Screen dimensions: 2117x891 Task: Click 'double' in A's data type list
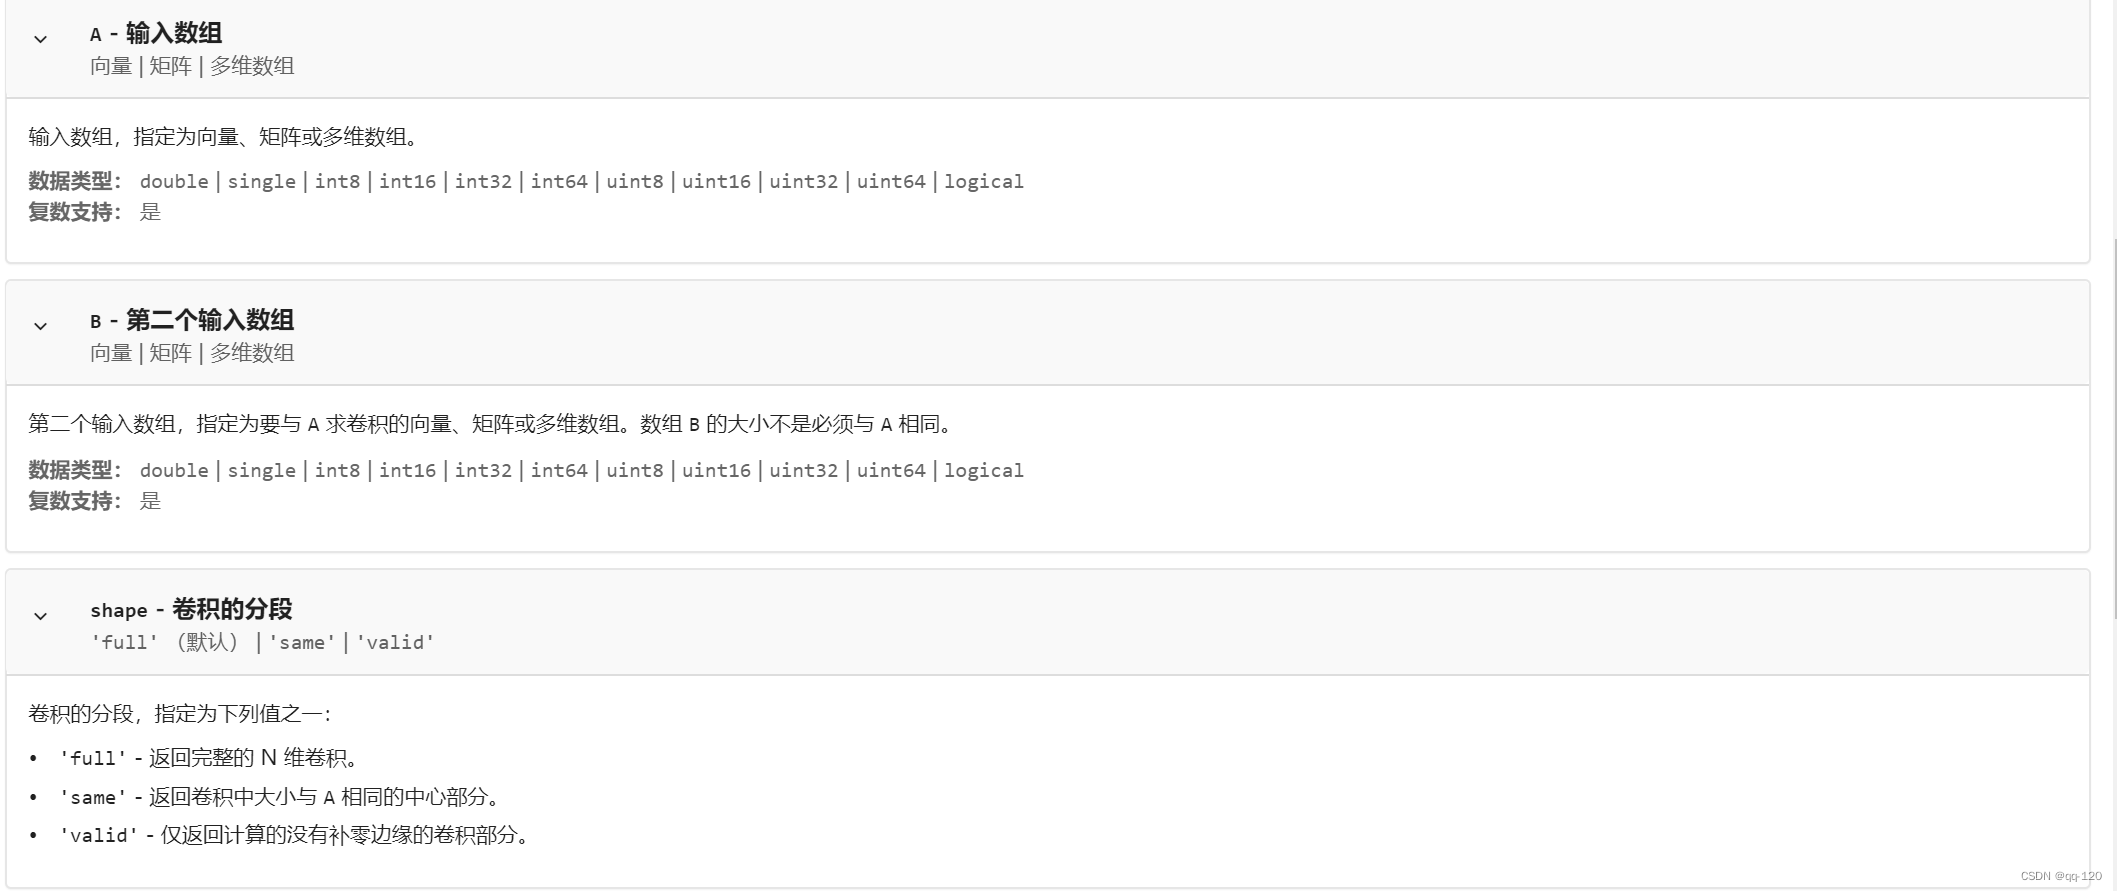[174, 181]
